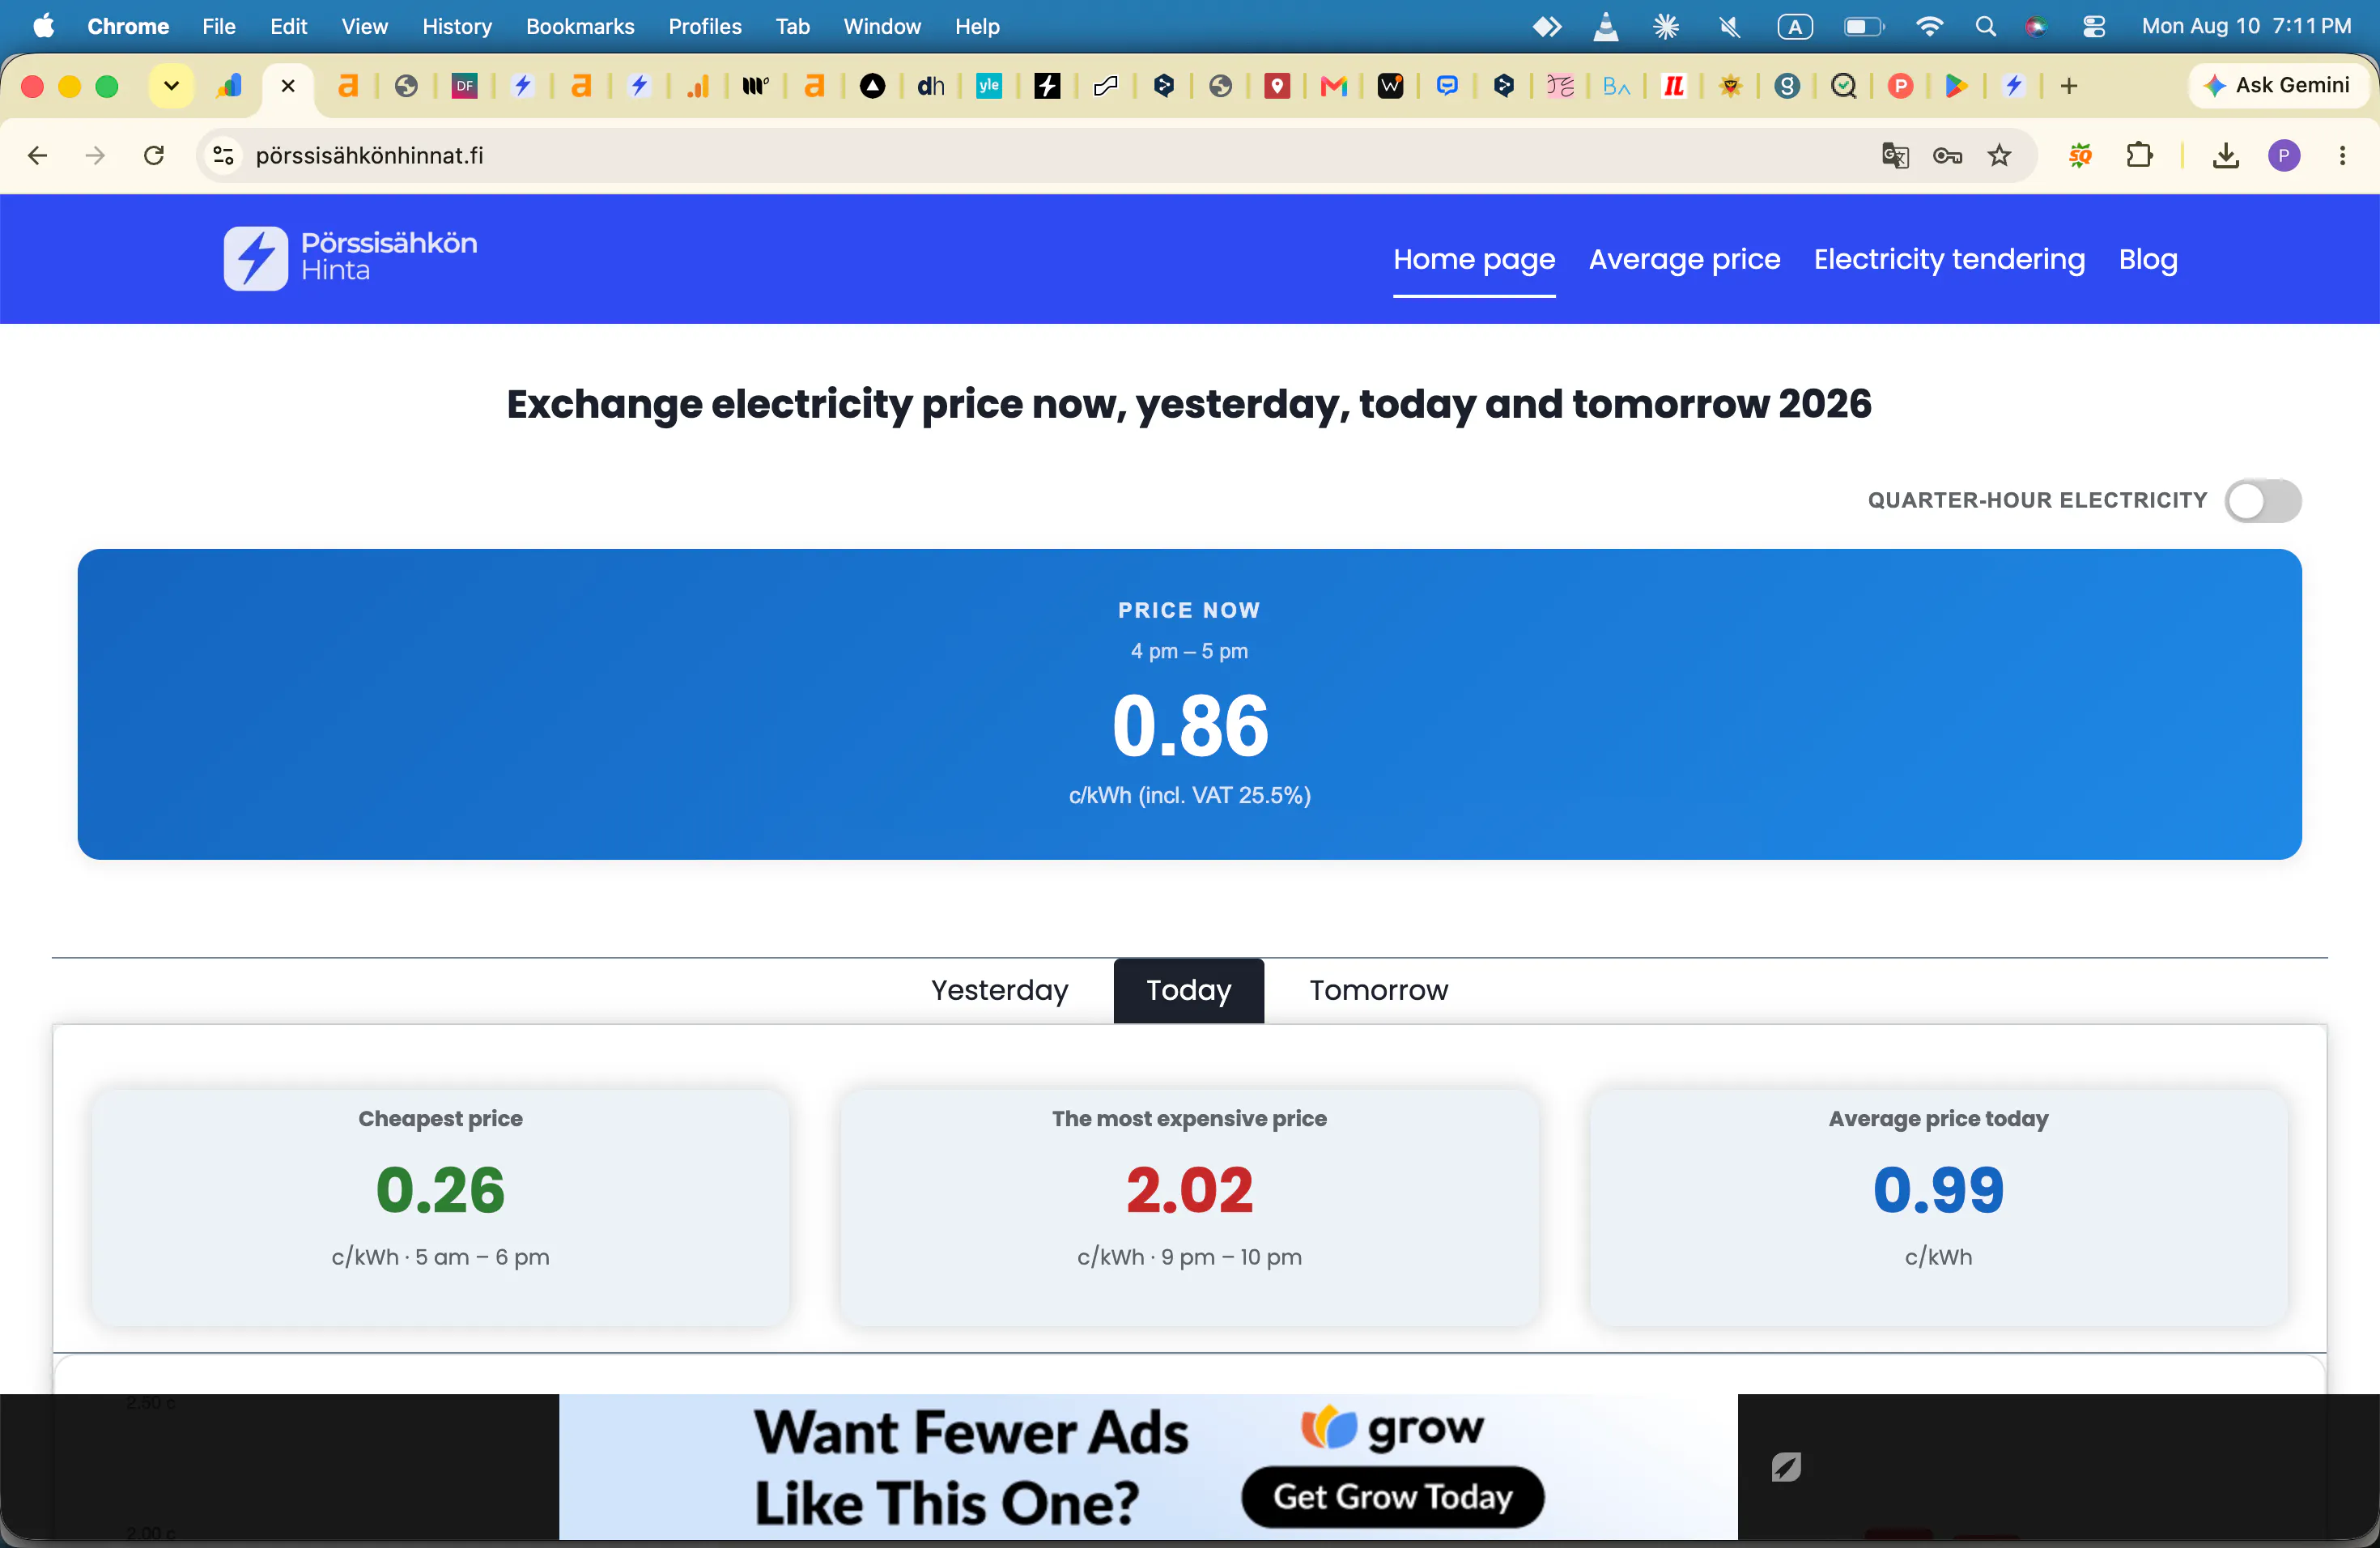Open a new tab with the plus button
Image resolution: width=2380 pixels, height=1548 pixels.
[2069, 86]
